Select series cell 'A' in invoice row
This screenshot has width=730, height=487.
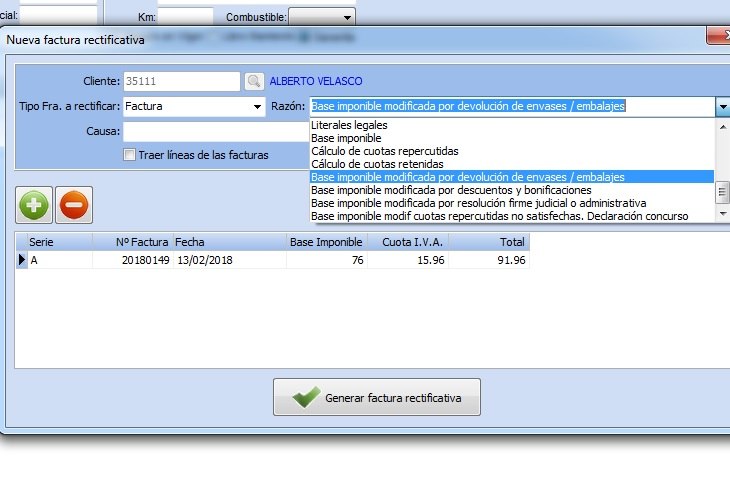(x=60, y=260)
